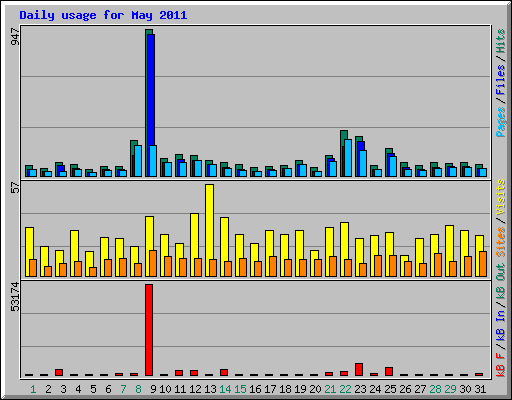Click the 947 axis maximum label
Viewport: 512px width, 400px height.
click(15, 37)
